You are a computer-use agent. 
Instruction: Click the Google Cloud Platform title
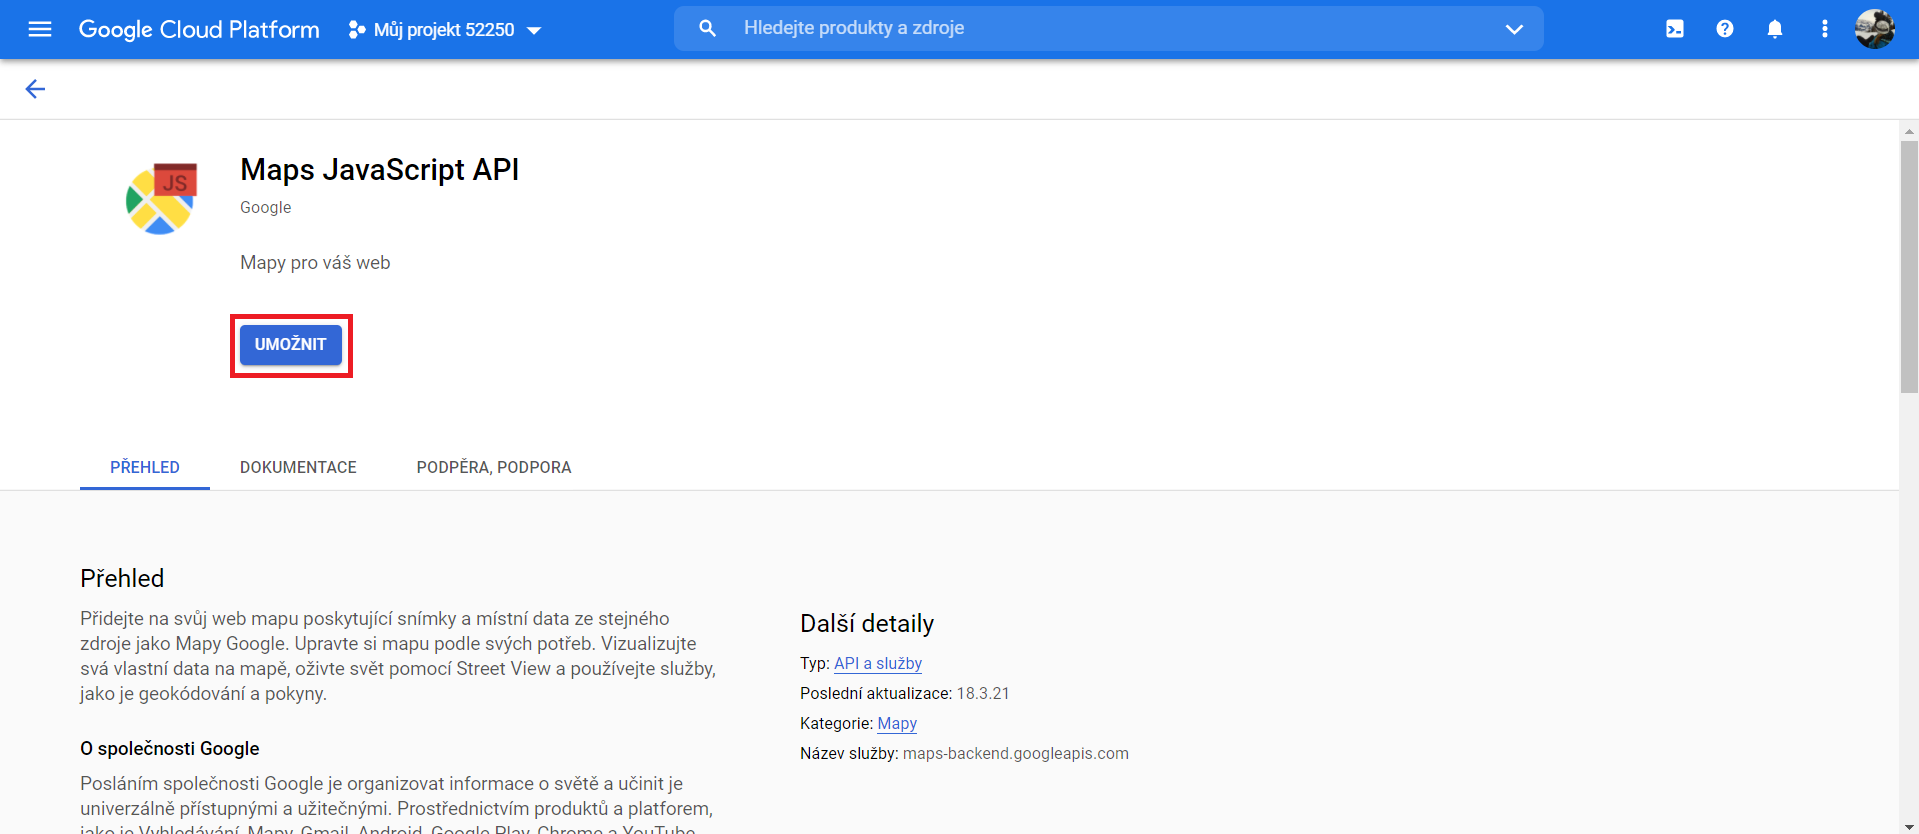pos(199,29)
